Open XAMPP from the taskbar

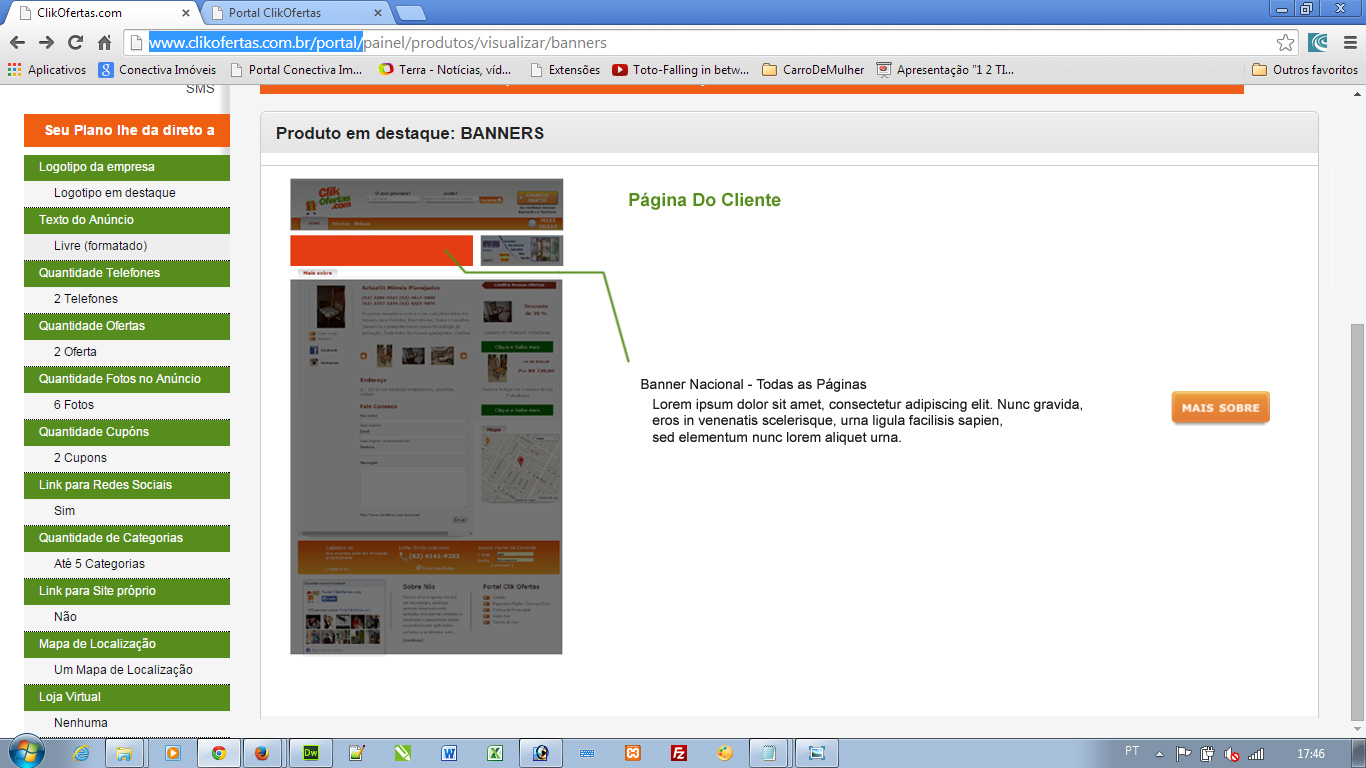click(x=633, y=753)
